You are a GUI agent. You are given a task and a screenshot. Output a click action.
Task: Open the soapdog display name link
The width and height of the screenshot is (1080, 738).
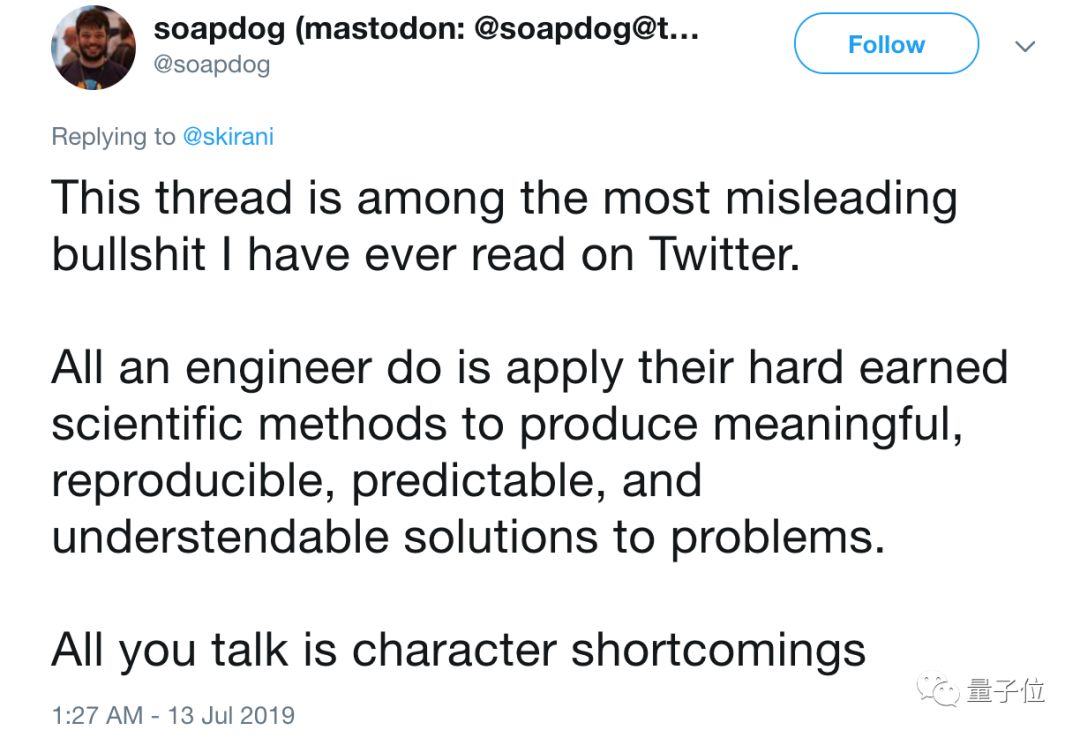pos(425,29)
